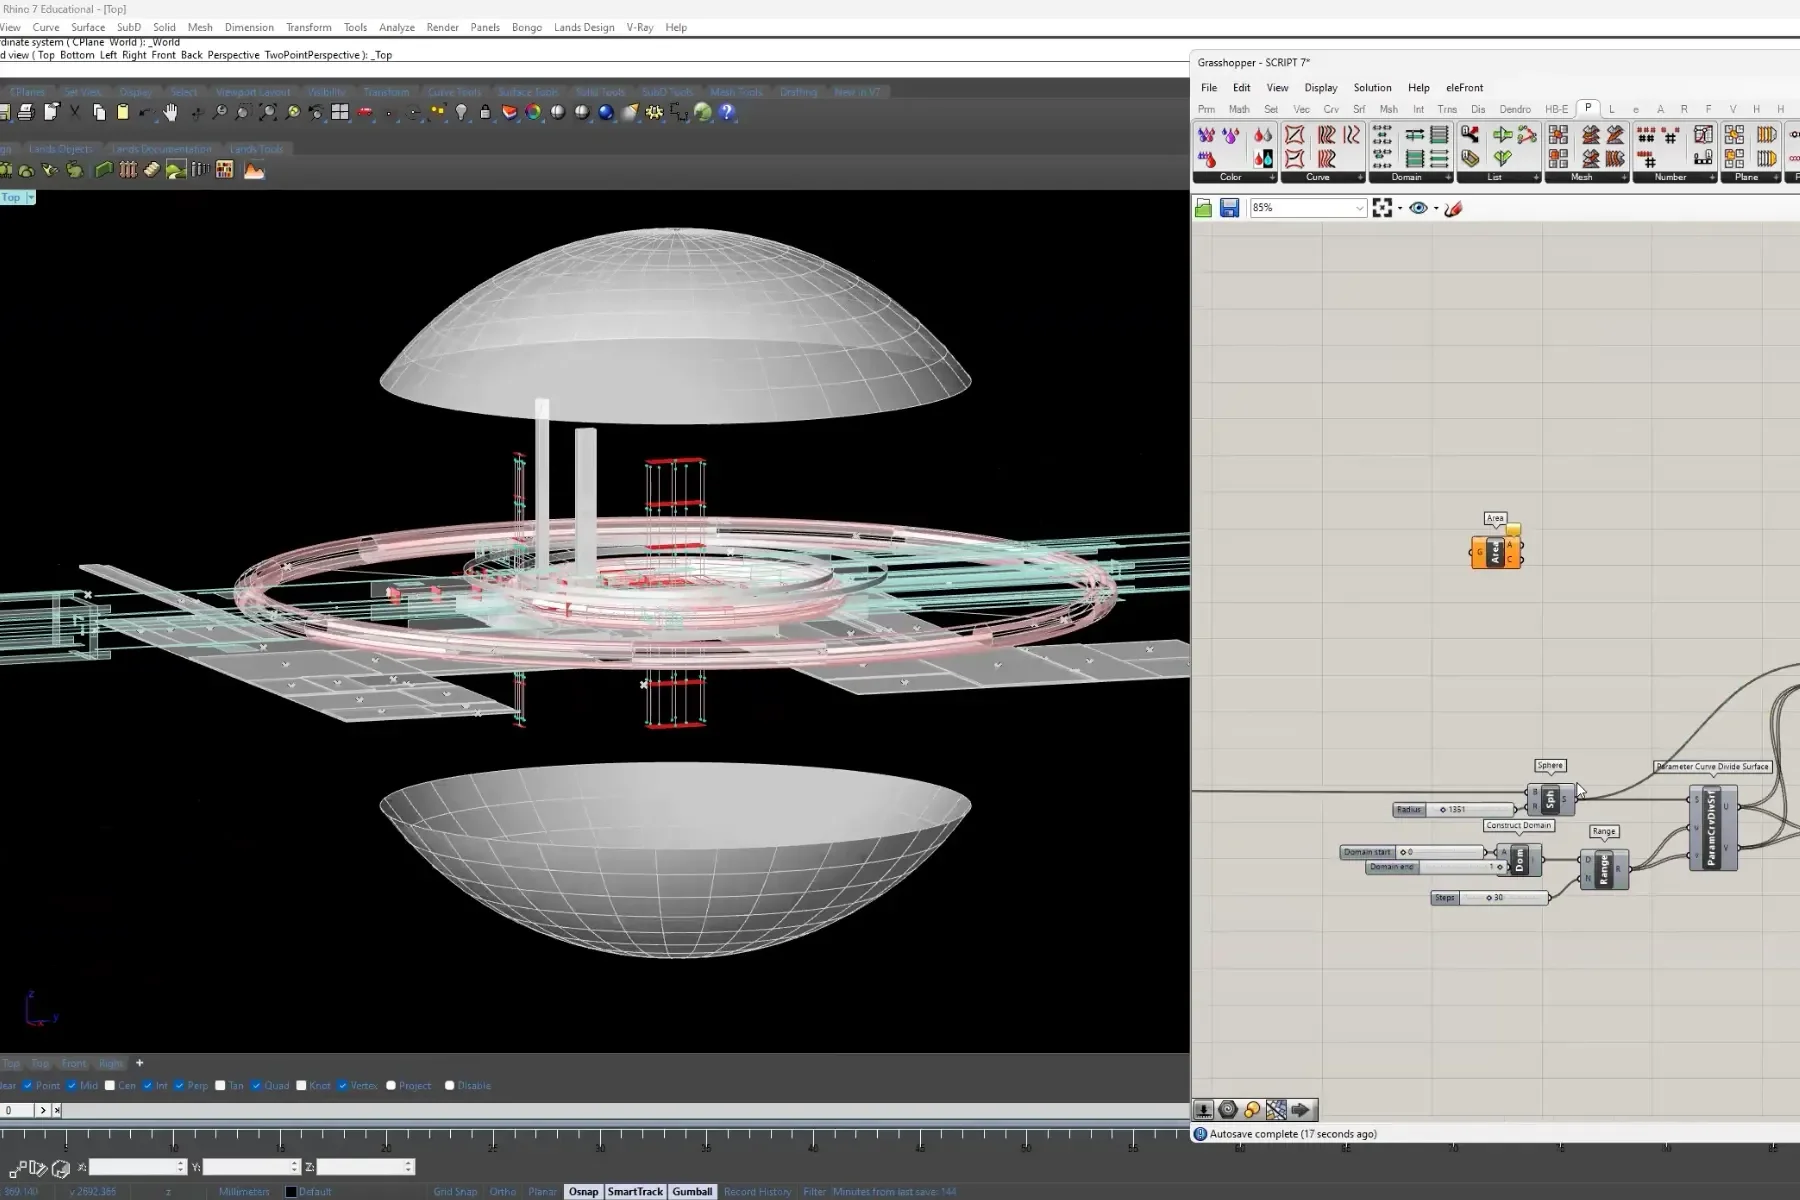Screen dimensions: 1800x1200
Task: Click the Grasshopper sketch brush icon
Action: 1454,208
